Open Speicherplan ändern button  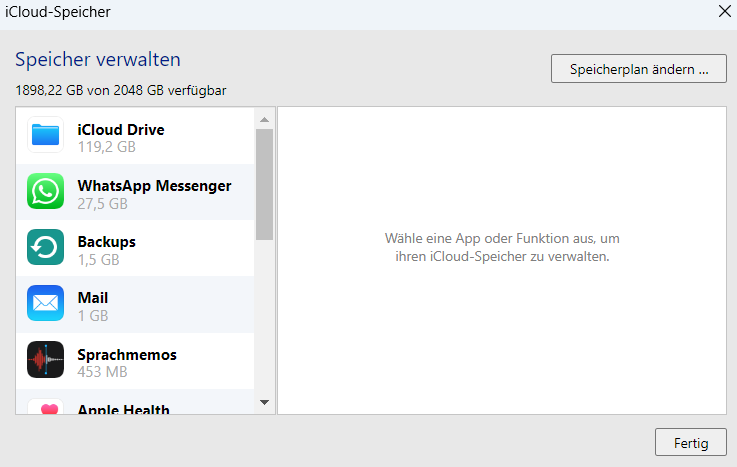[639, 69]
